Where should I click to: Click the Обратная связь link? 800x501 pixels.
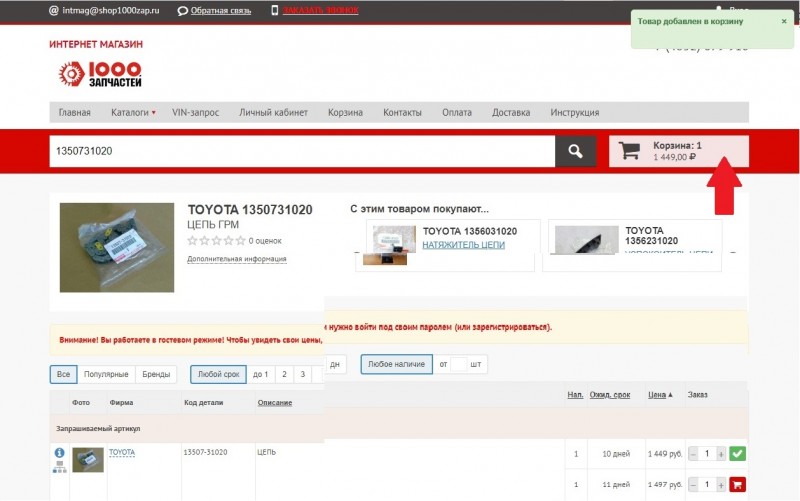point(221,10)
